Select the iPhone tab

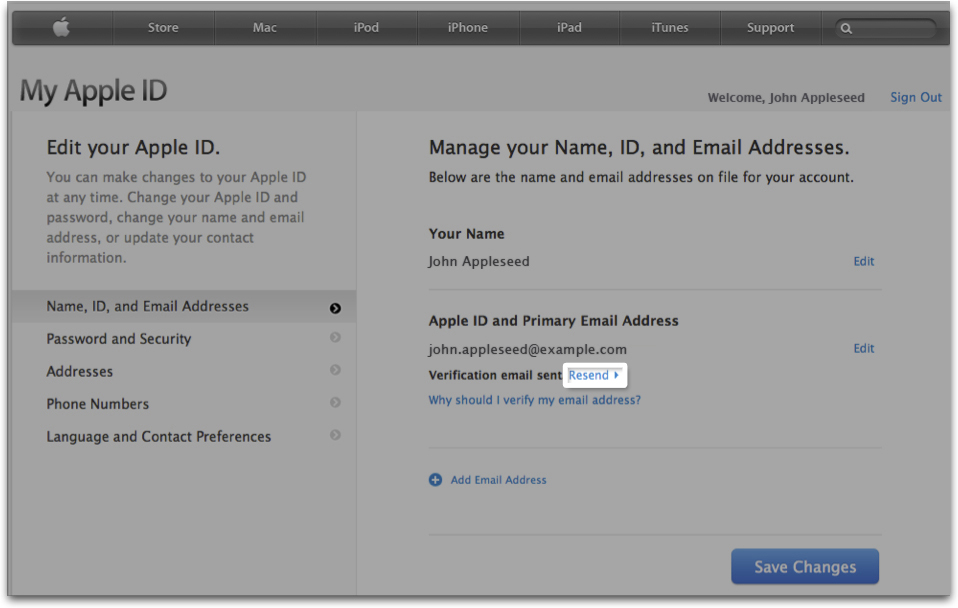[x=468, y=27]
